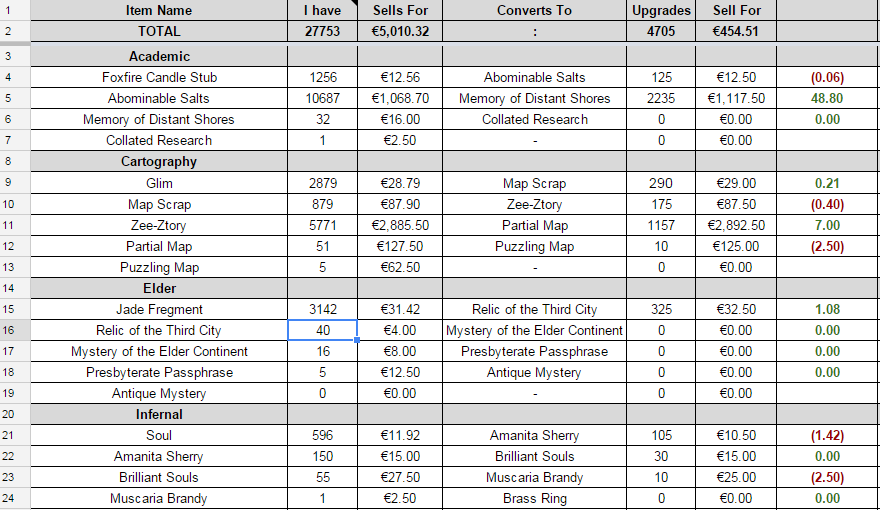
Task: Click the Infernal section header cell
Action: [159, 414]
